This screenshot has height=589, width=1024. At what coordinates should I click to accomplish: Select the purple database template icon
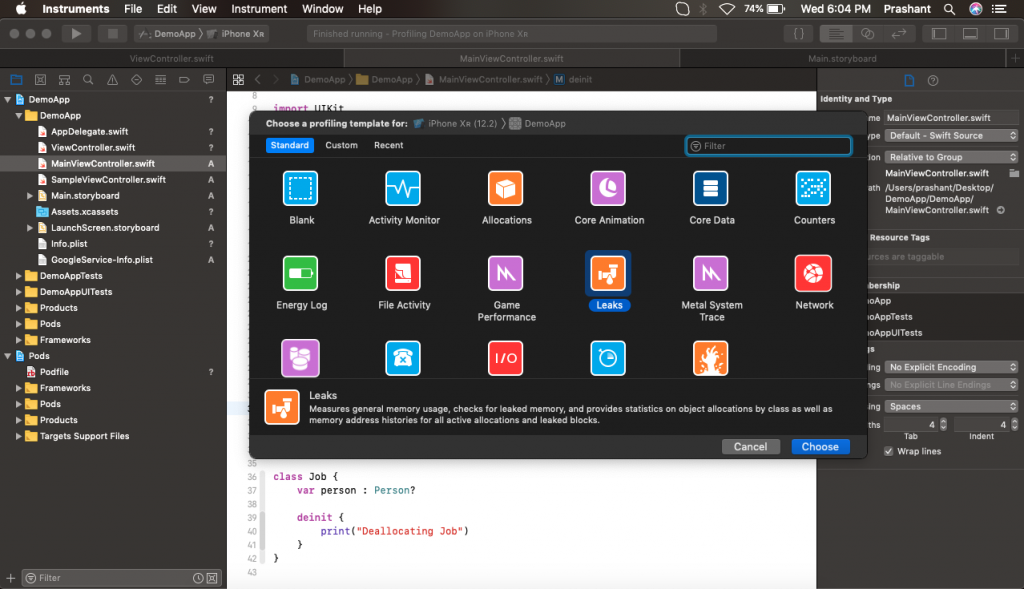(x=300, y=358)
